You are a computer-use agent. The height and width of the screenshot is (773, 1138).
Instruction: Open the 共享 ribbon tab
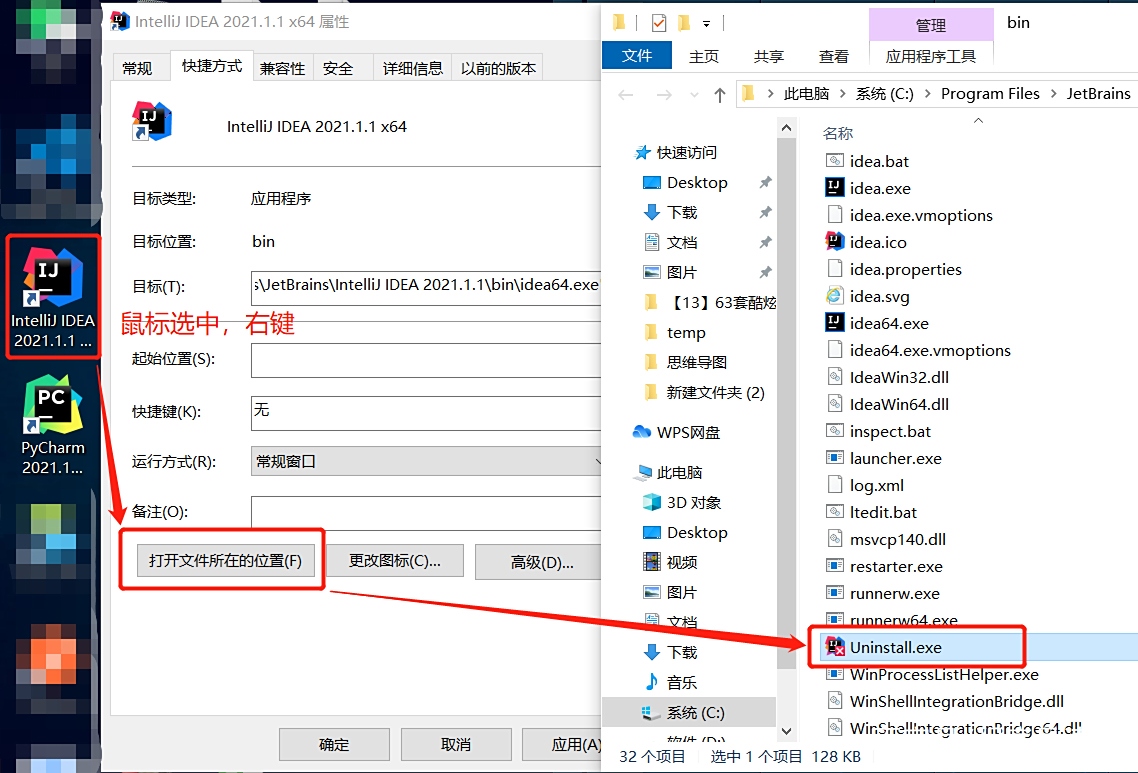pos(769,56)
